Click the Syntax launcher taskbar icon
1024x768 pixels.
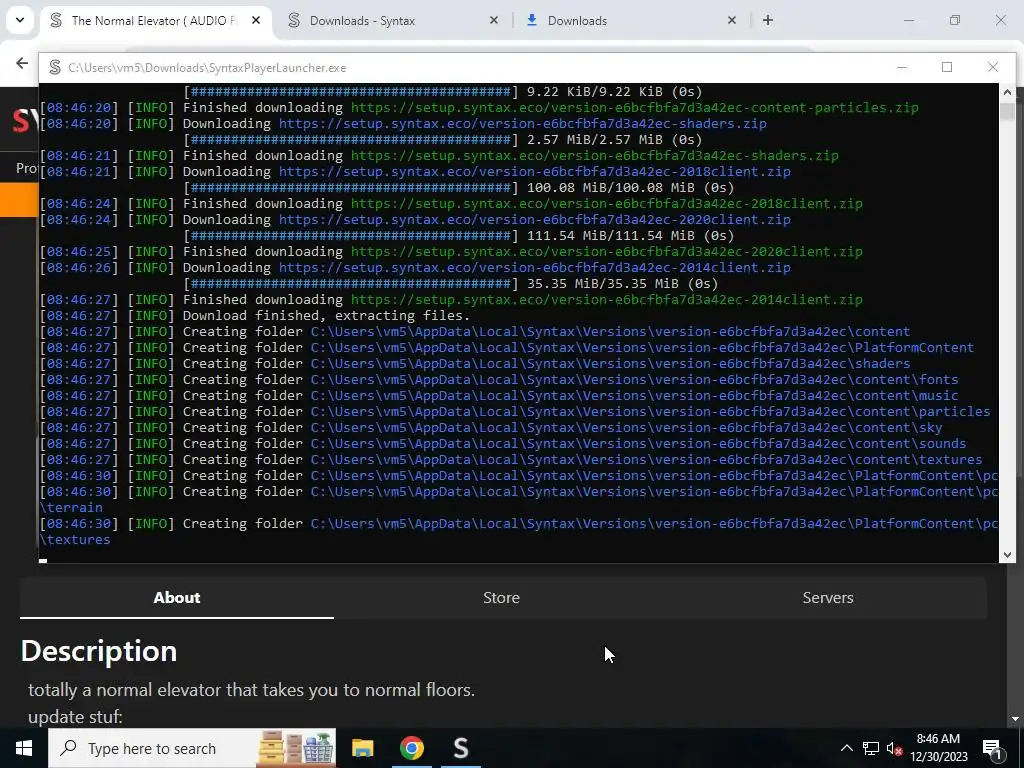pos(461,748)
